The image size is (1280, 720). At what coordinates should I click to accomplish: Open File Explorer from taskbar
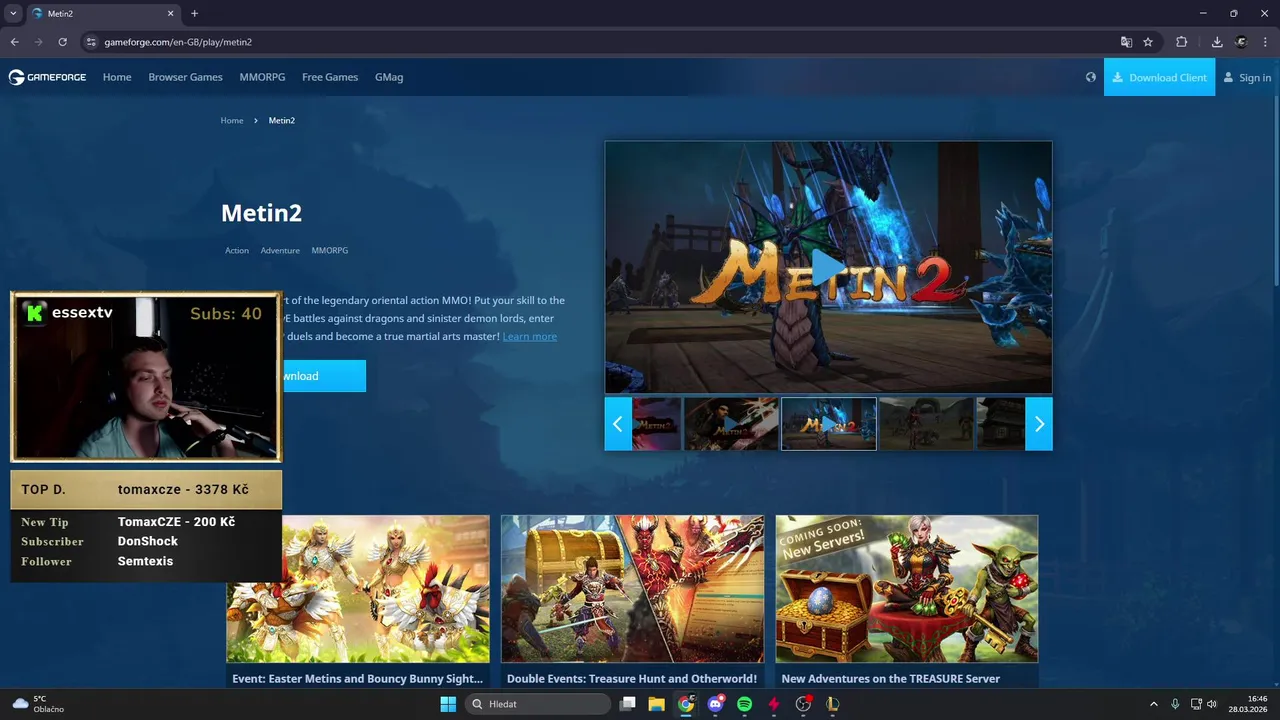click(657, 704)
